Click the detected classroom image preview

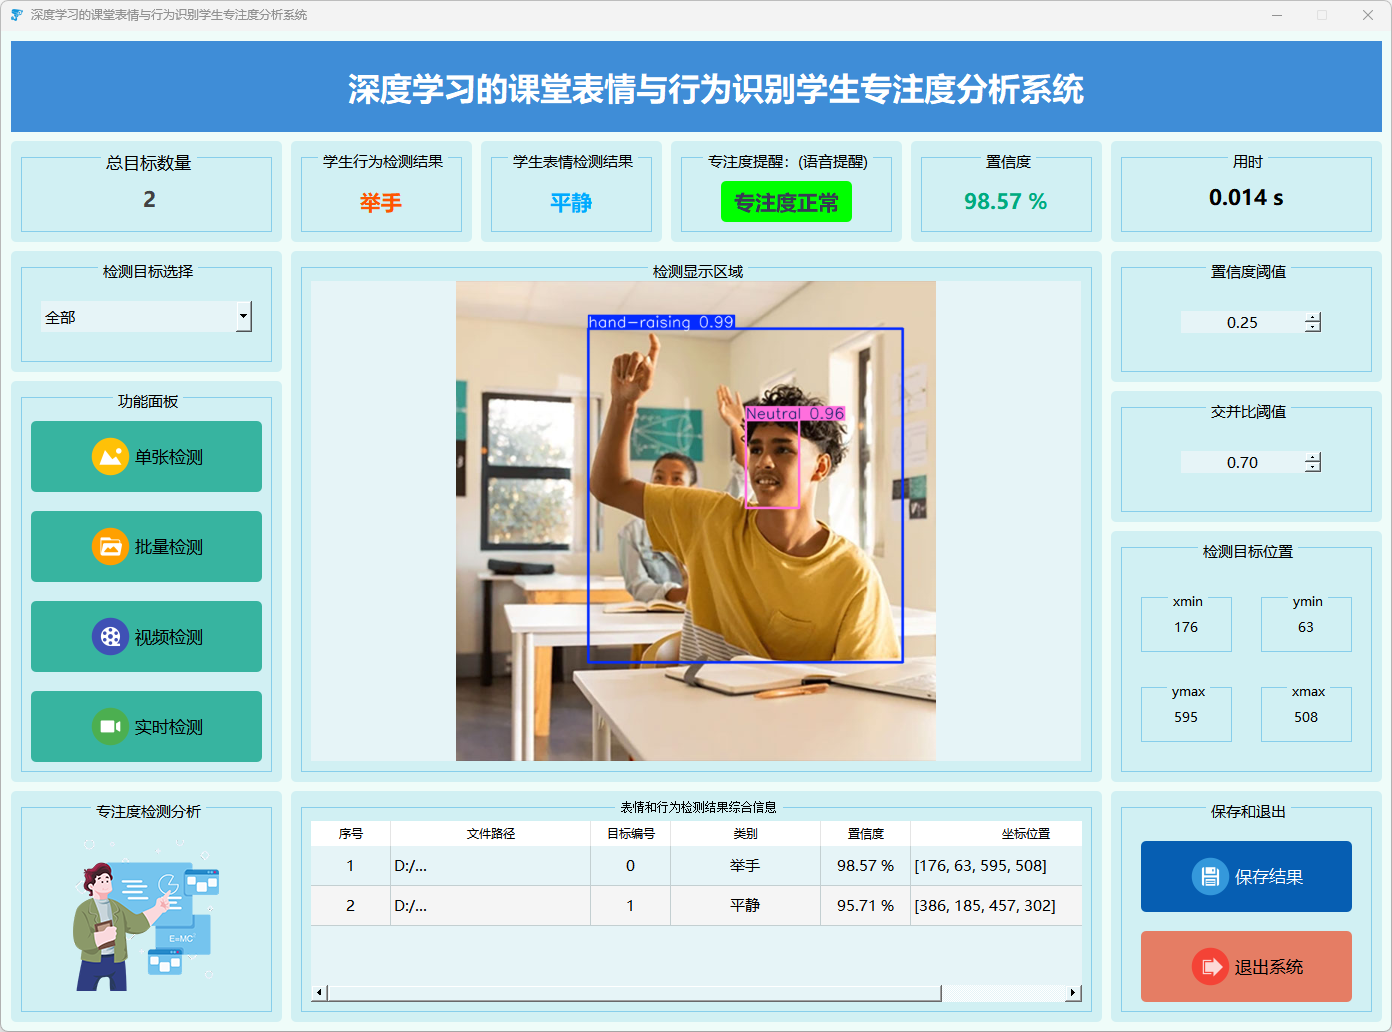point(695,520)
